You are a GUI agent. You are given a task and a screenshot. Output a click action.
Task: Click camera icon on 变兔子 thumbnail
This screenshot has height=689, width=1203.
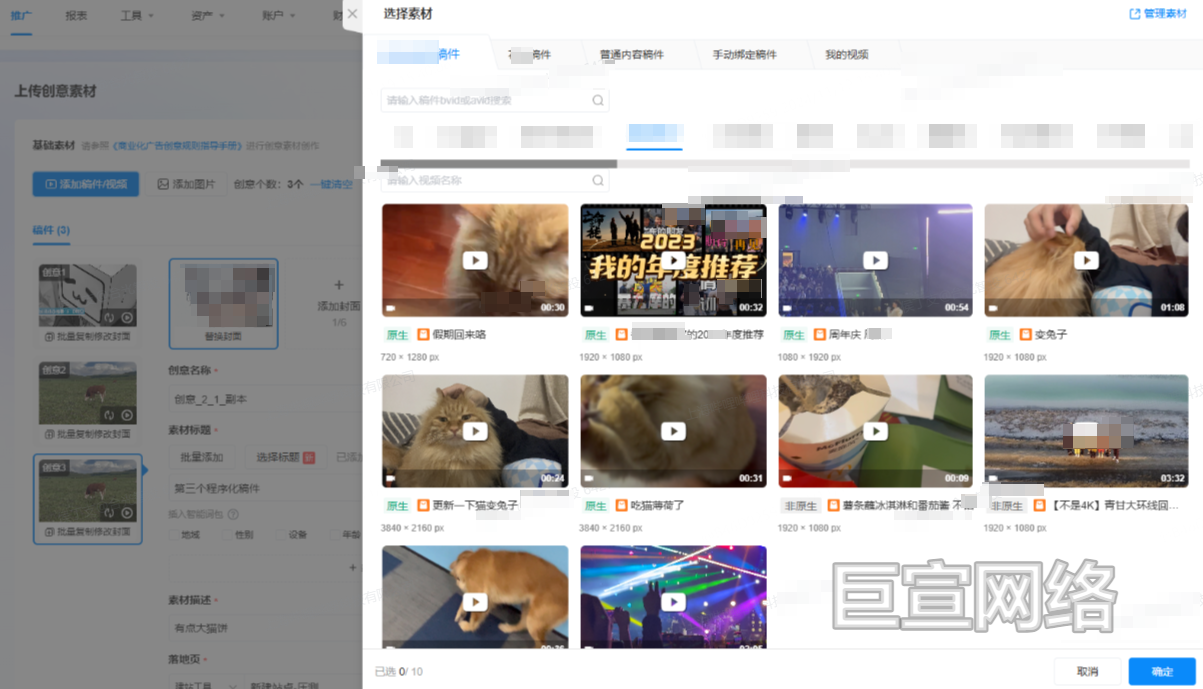(x=992, y=308)
